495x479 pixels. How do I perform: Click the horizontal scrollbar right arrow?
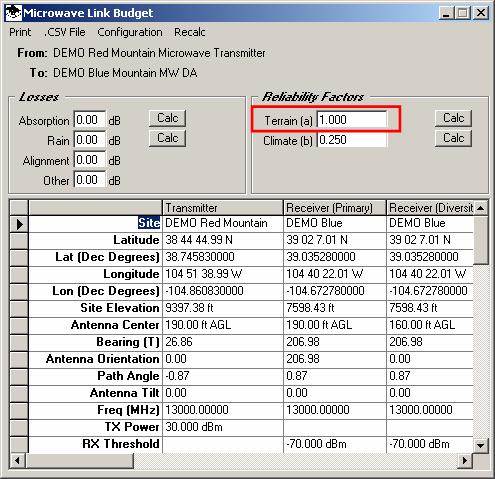click(x=465, y=461)
